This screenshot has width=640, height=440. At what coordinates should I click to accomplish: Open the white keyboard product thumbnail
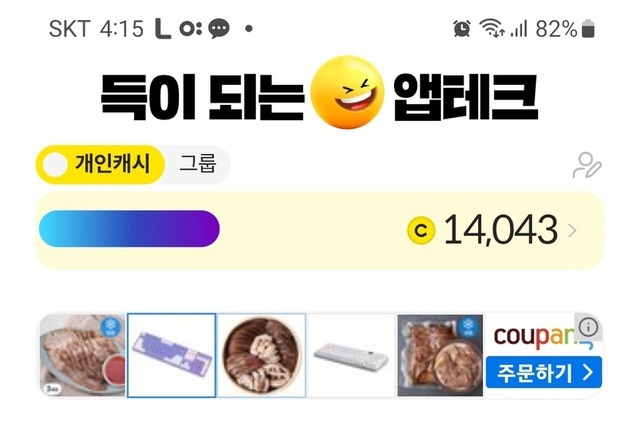351,356
